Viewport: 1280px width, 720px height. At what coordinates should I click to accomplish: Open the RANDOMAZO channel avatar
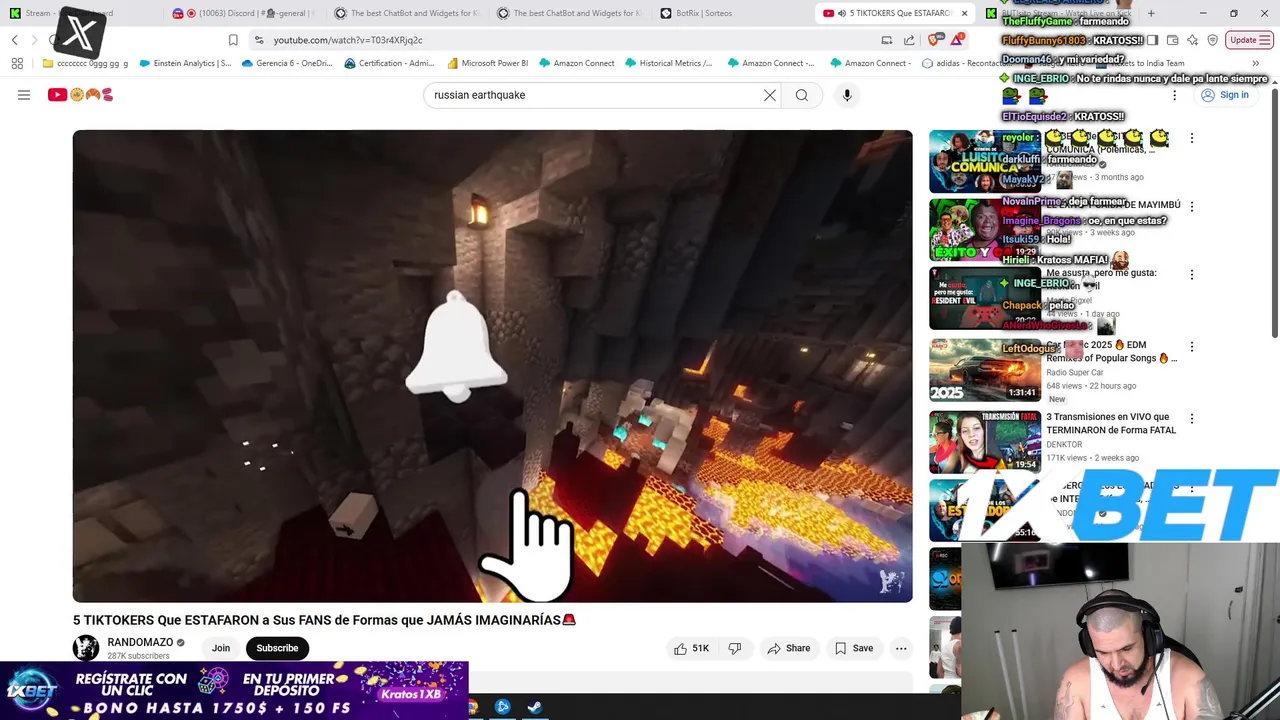pos(86,648)
